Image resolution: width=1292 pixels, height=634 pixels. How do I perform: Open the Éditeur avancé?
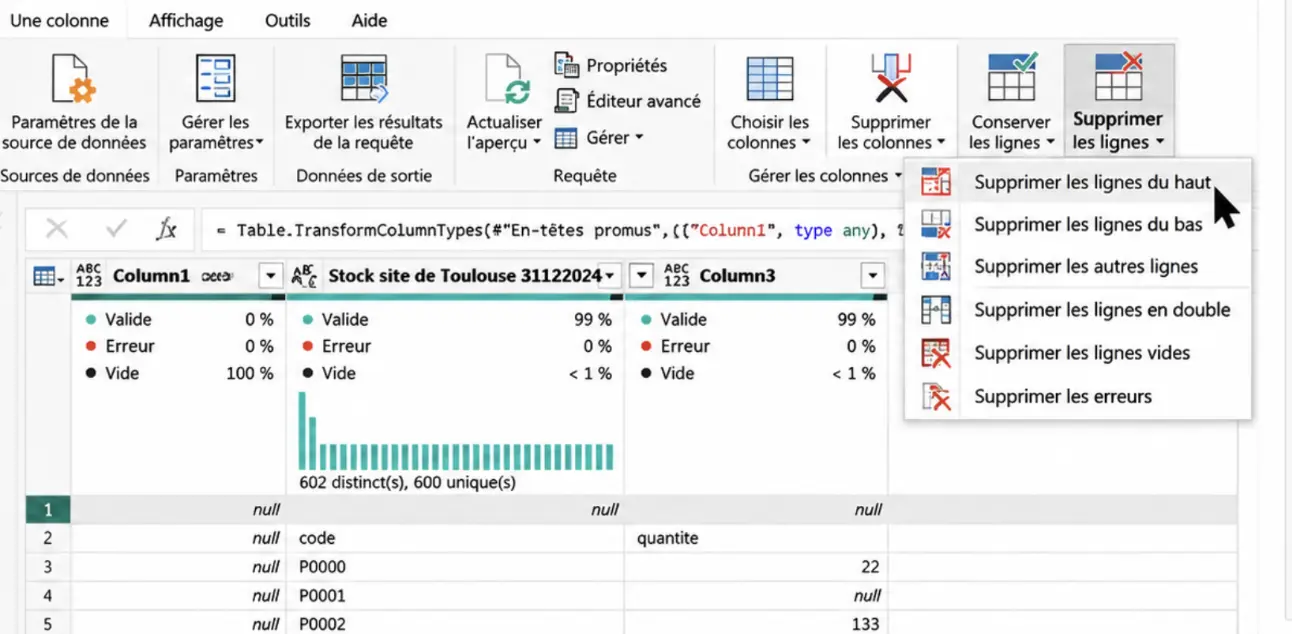[x=629, y=101]
